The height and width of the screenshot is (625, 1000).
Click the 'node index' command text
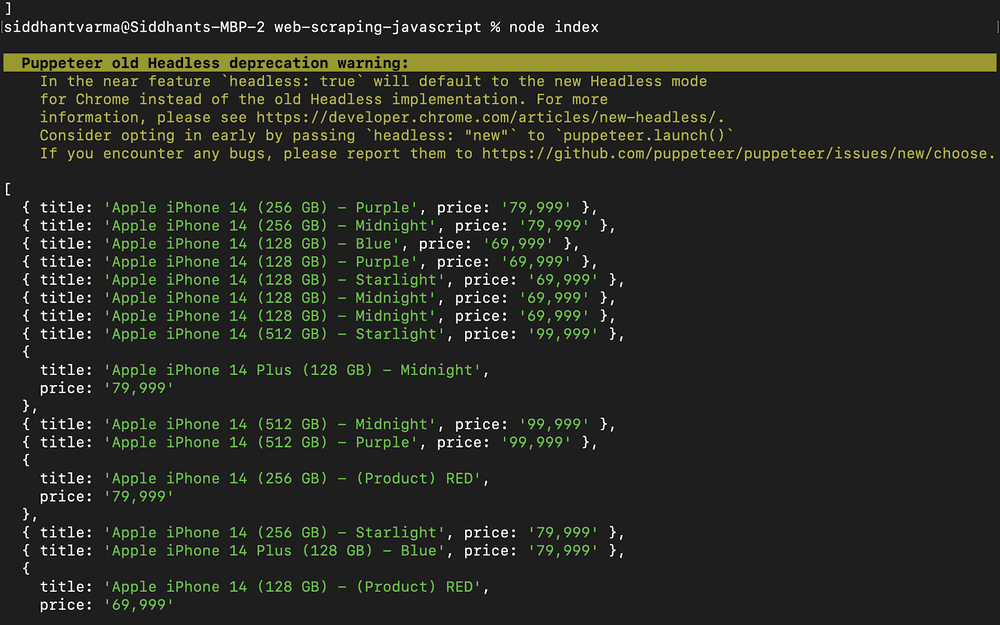click(554, 27)
